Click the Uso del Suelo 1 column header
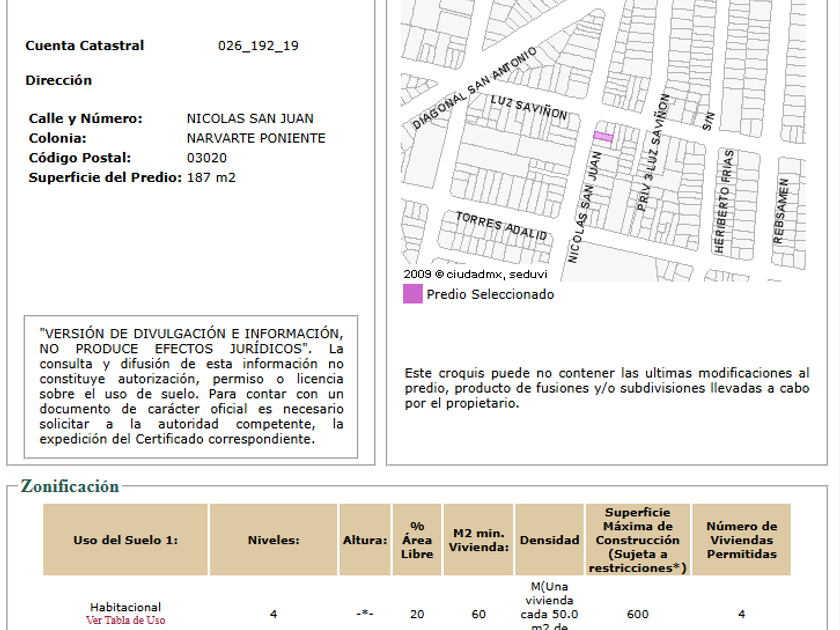 tap(125, 540)
